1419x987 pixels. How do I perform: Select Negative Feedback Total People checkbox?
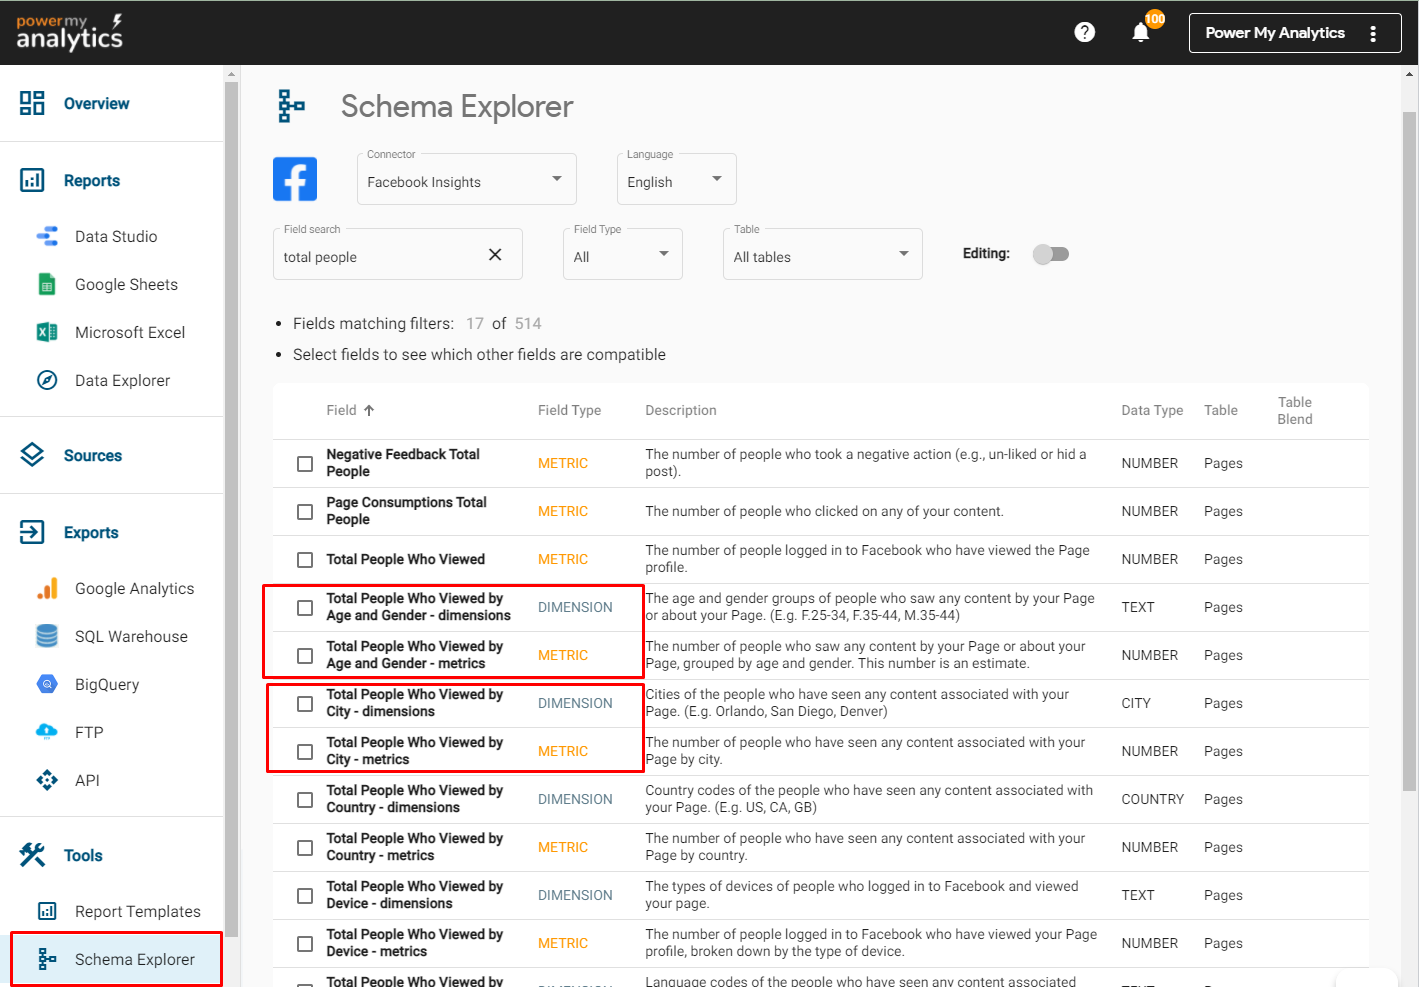305,464
